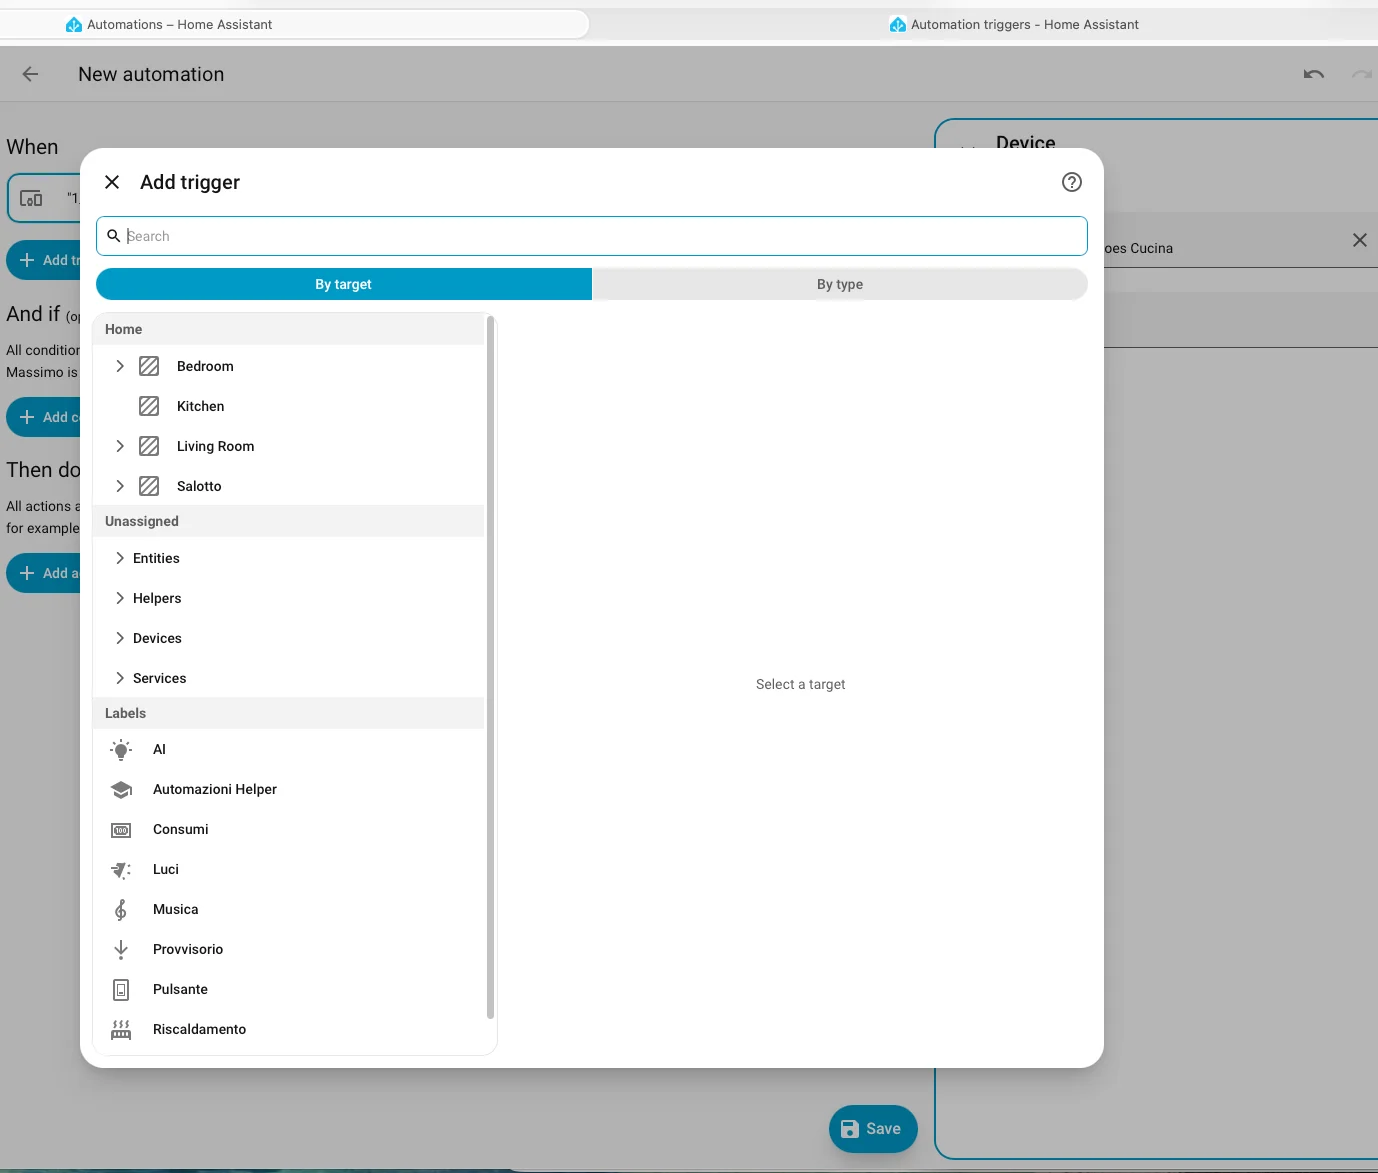Choose the Kitchen target
The height and width of the screenshot is (1173, 1378).
click(289, 406)
